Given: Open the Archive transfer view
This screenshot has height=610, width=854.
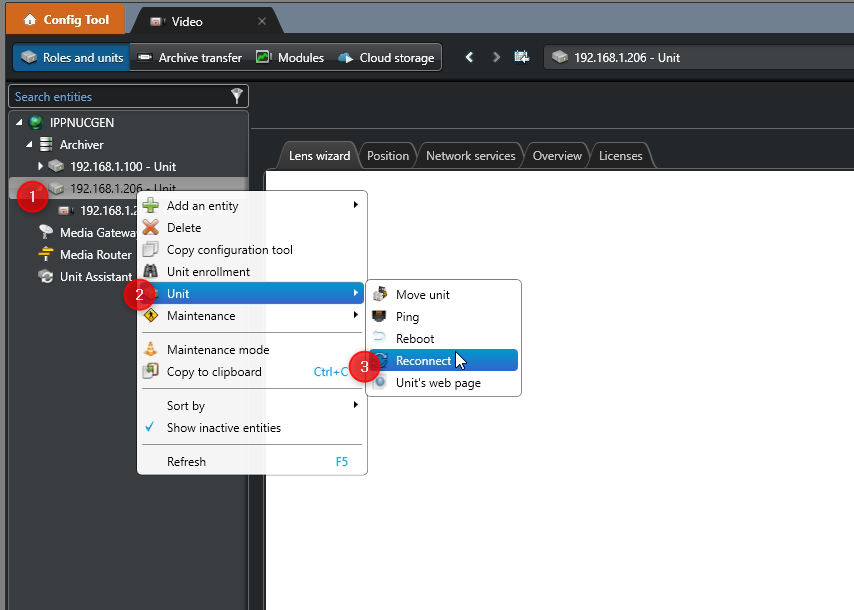Looking at the screenshot, I should [x=189, y=58].
